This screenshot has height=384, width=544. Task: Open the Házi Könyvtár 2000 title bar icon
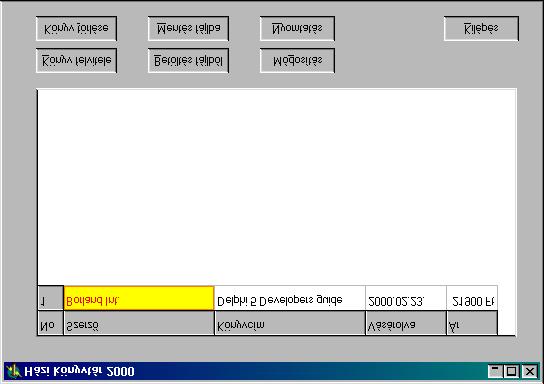pos(14,371)
